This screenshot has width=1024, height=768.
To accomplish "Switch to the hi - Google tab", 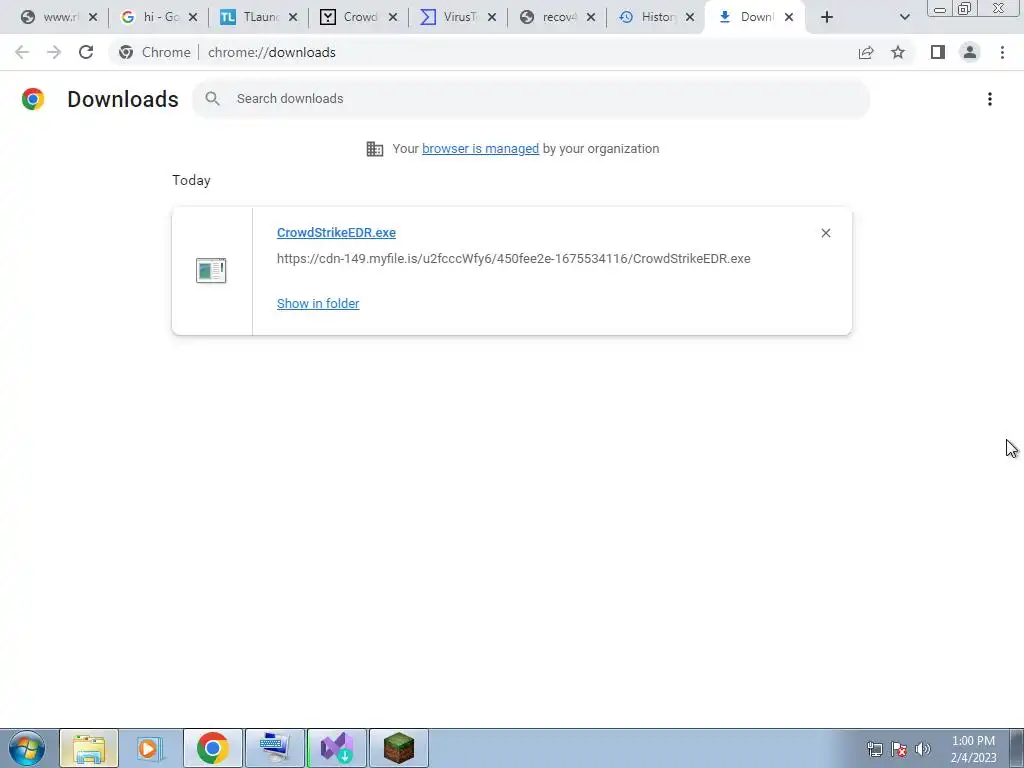I will (x=152, y=17).
